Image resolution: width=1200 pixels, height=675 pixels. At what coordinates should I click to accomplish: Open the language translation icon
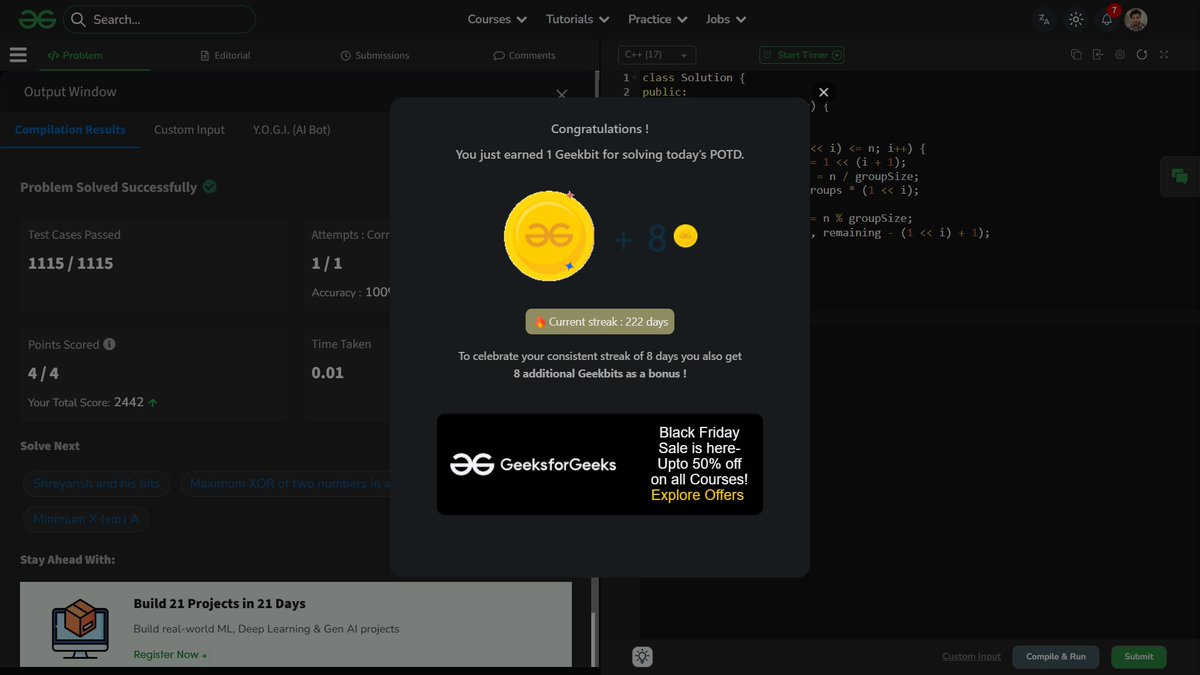pos(1044,19)
